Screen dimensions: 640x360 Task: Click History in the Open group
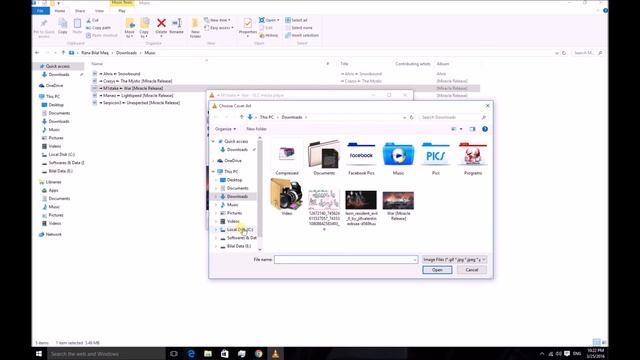(269, 36)
